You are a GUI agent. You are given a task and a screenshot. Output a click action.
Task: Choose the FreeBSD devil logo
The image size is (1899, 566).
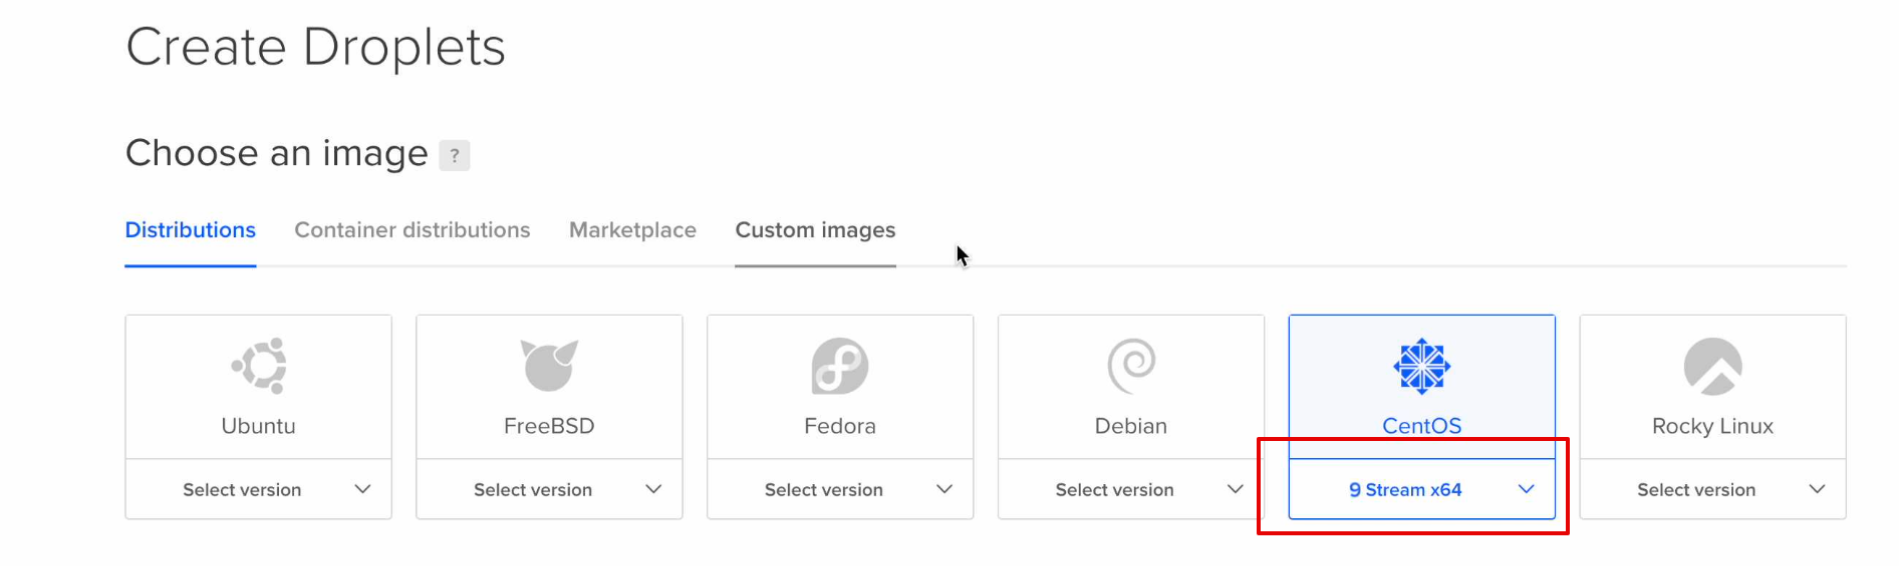[549, 365]
